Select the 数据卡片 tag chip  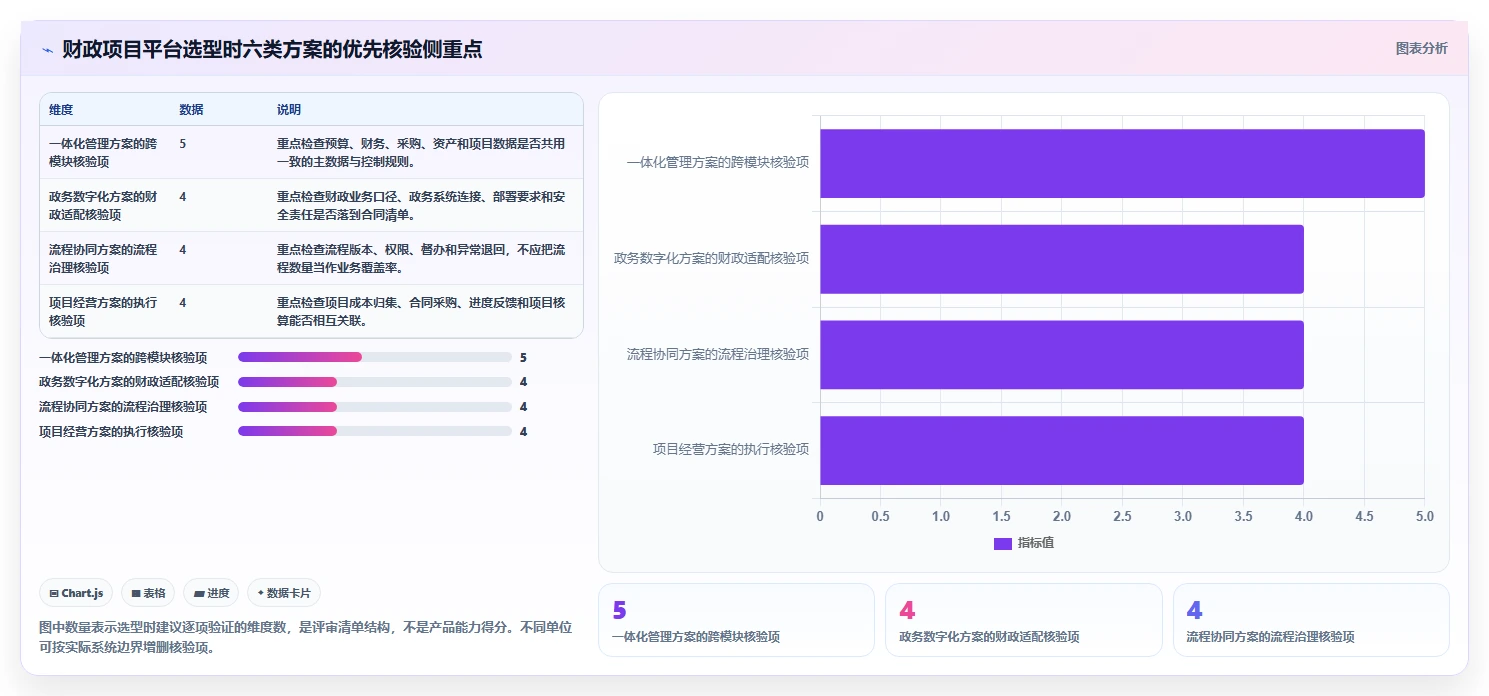284,593
